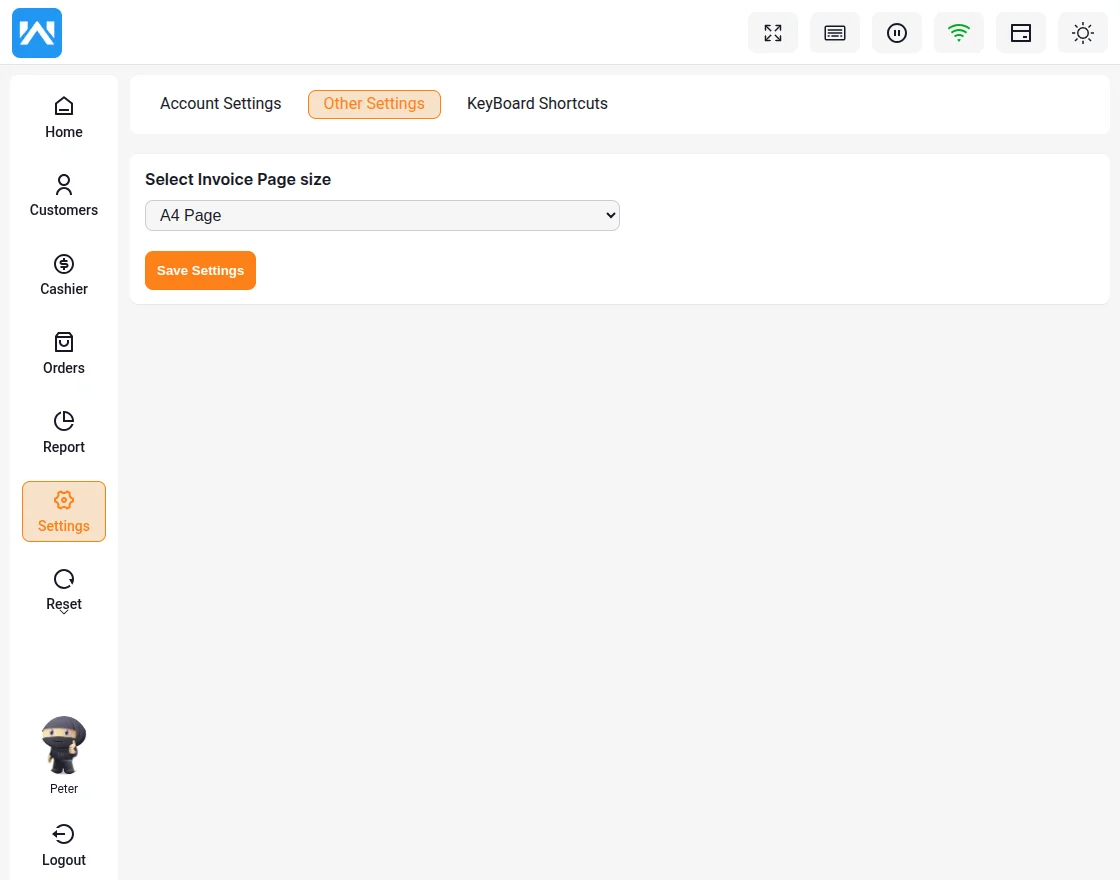Open the on-screen keyboard icon

(x=835, y=33)
